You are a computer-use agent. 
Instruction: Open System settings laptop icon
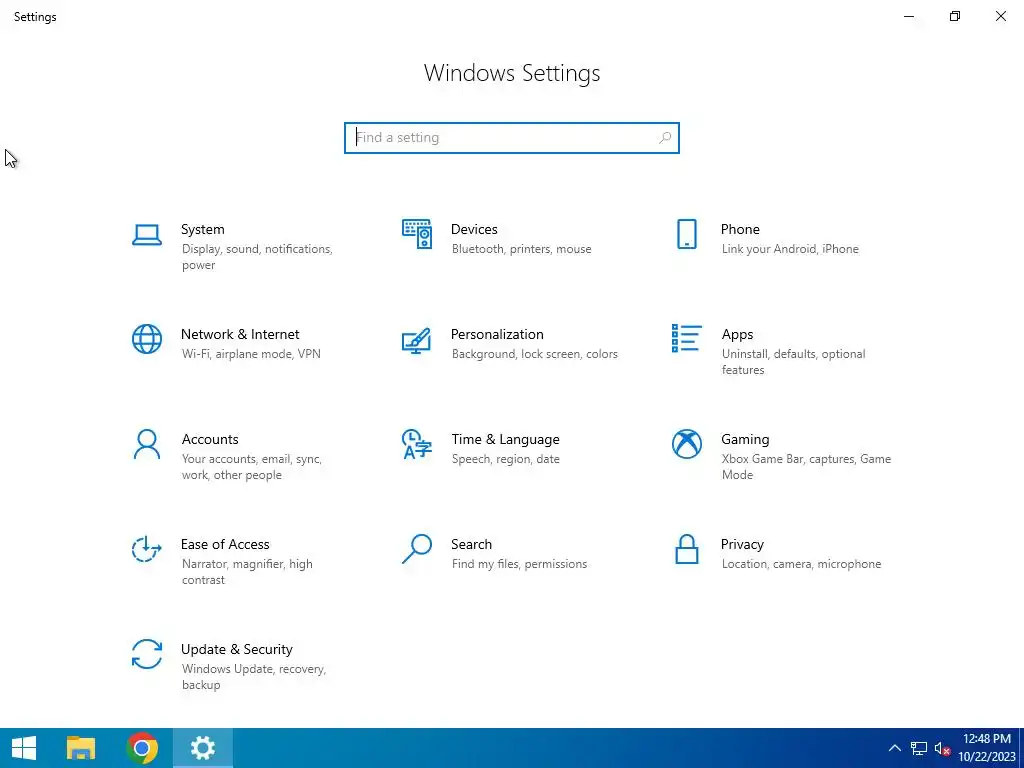pos(147,234)
